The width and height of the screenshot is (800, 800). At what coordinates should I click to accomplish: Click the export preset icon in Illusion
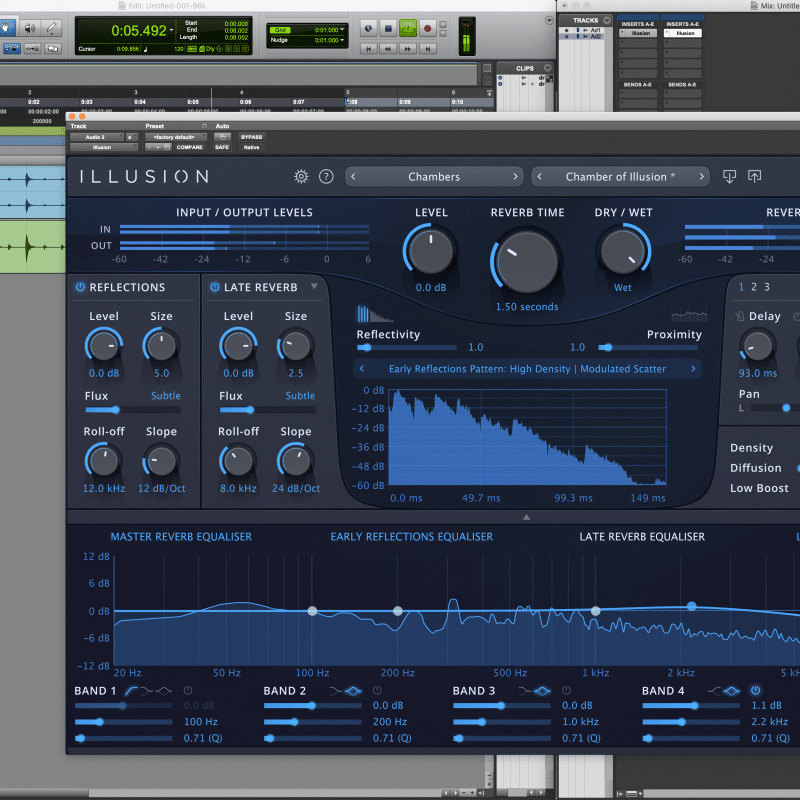coord(755,177)
